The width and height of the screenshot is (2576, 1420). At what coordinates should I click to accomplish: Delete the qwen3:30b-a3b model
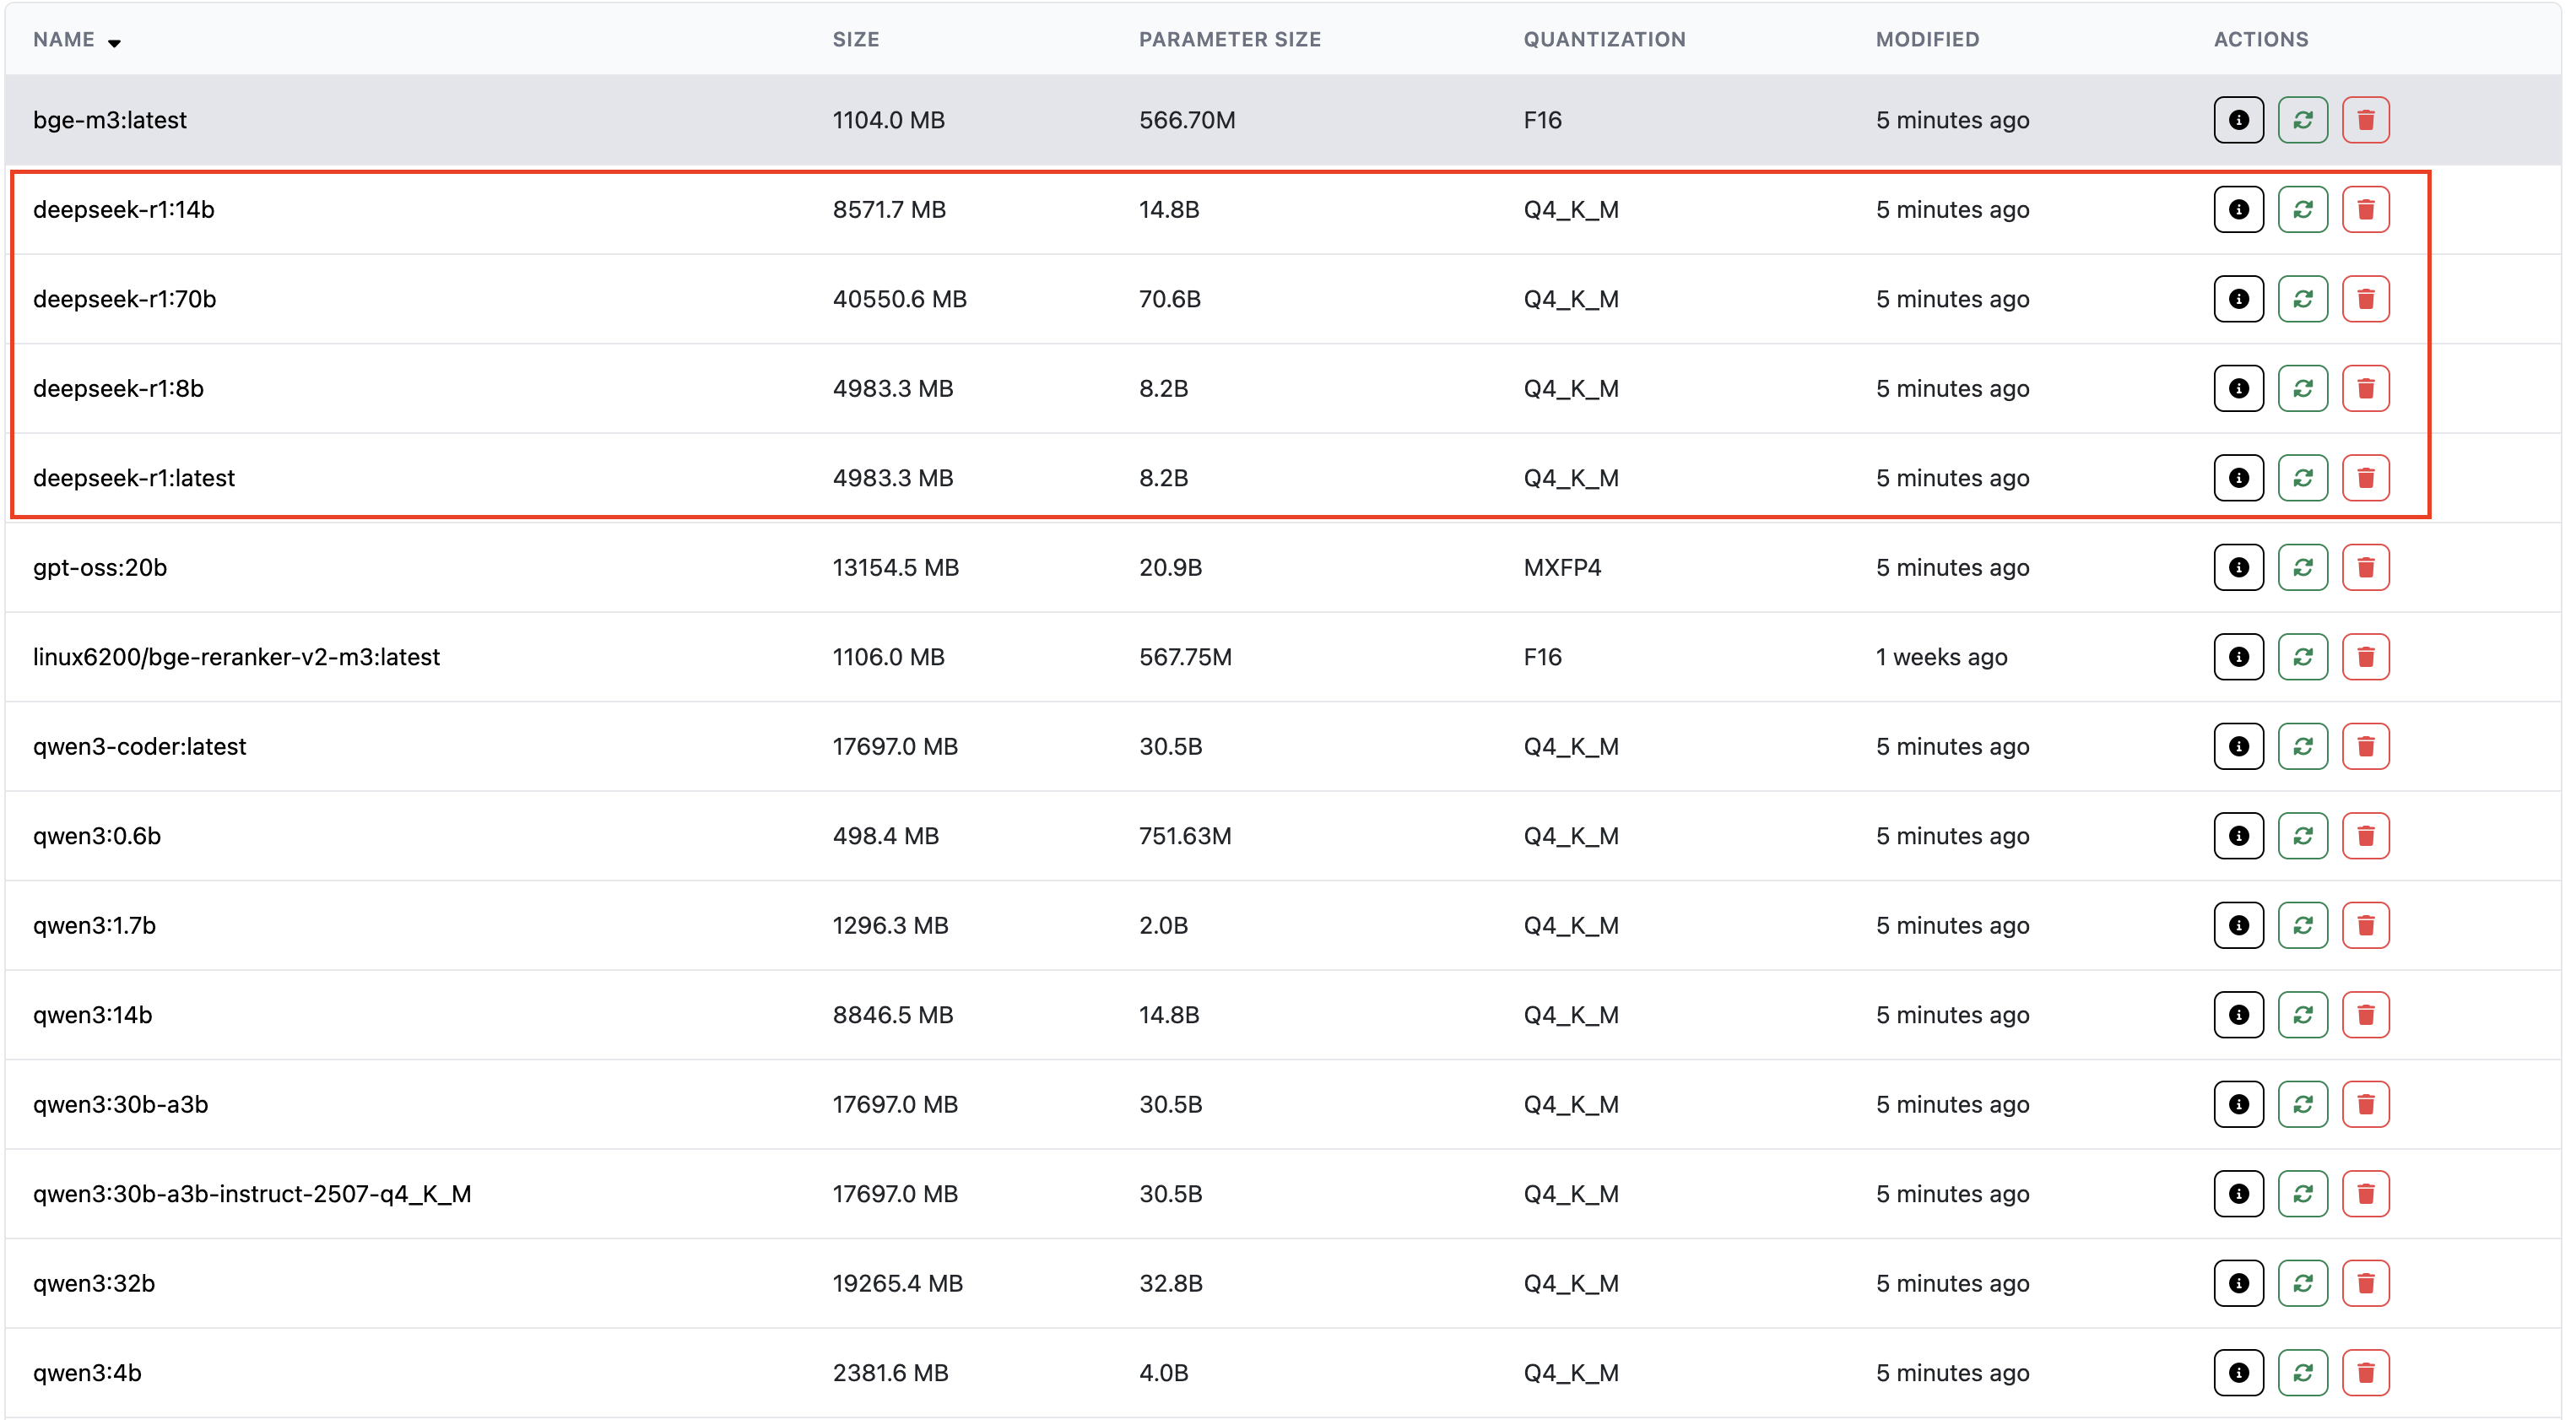pyautogui.click(x=2365, y=1105)
